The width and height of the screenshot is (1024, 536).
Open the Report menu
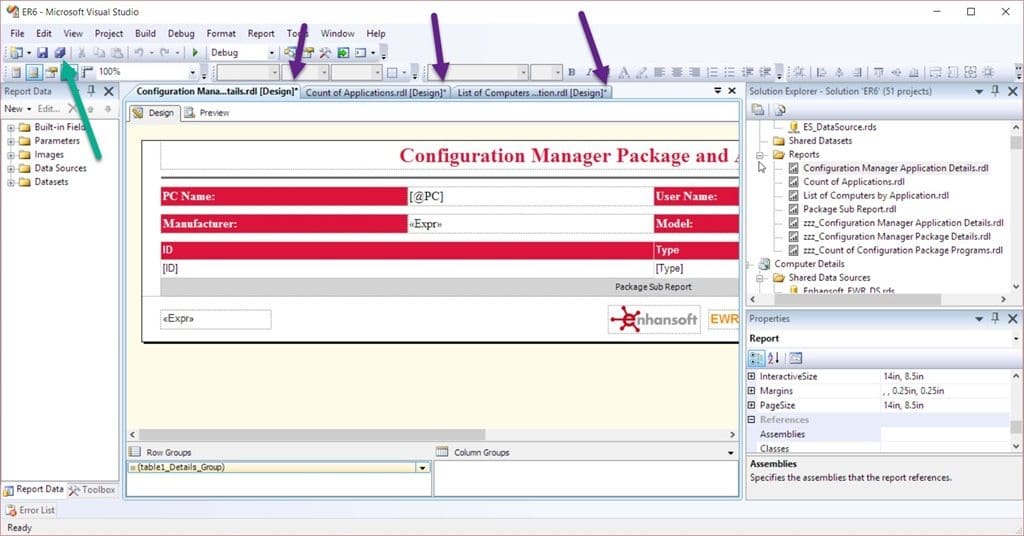pos(261,33)
